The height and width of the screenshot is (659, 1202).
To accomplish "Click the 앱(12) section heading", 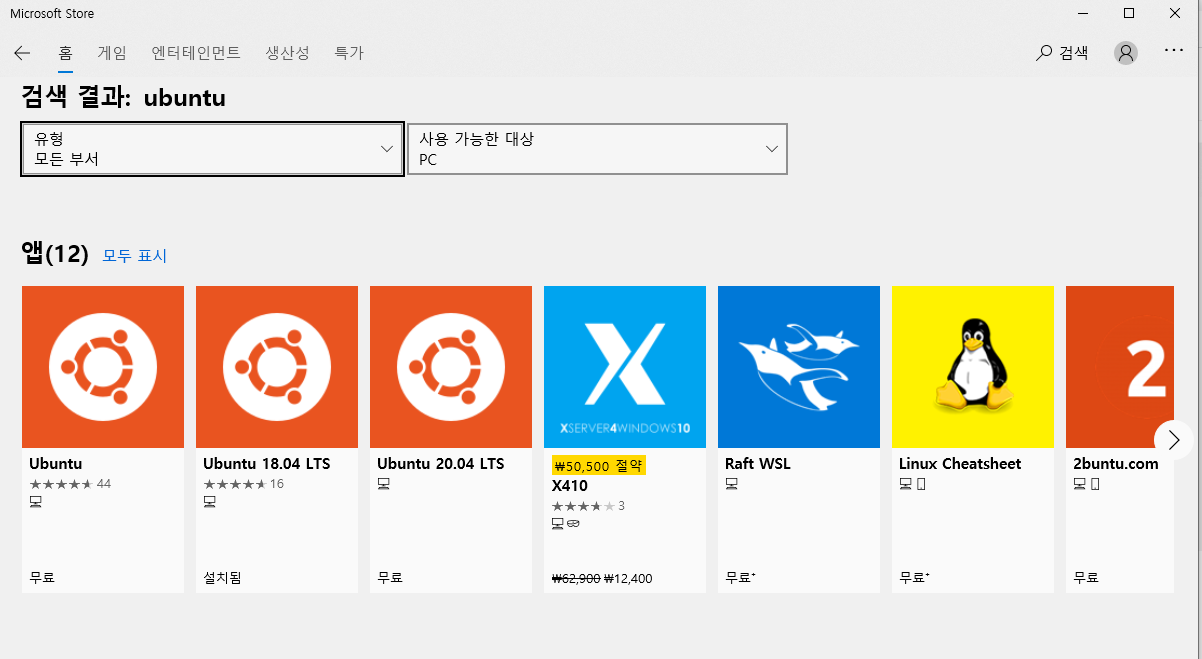I will coord(55,254).
